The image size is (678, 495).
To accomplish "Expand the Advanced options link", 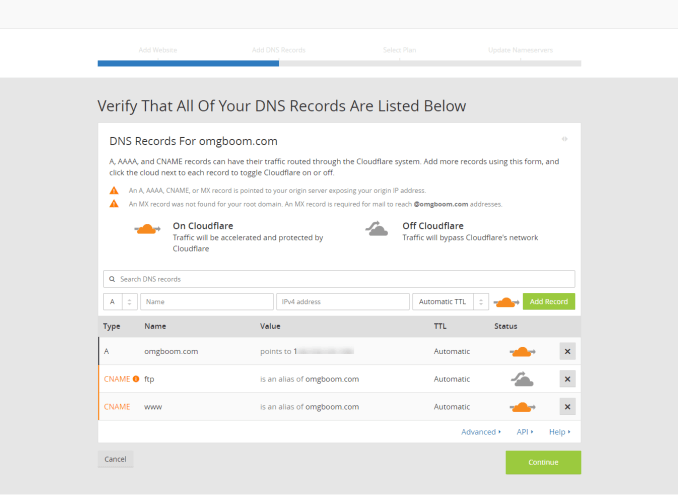I will click(481, 432).
